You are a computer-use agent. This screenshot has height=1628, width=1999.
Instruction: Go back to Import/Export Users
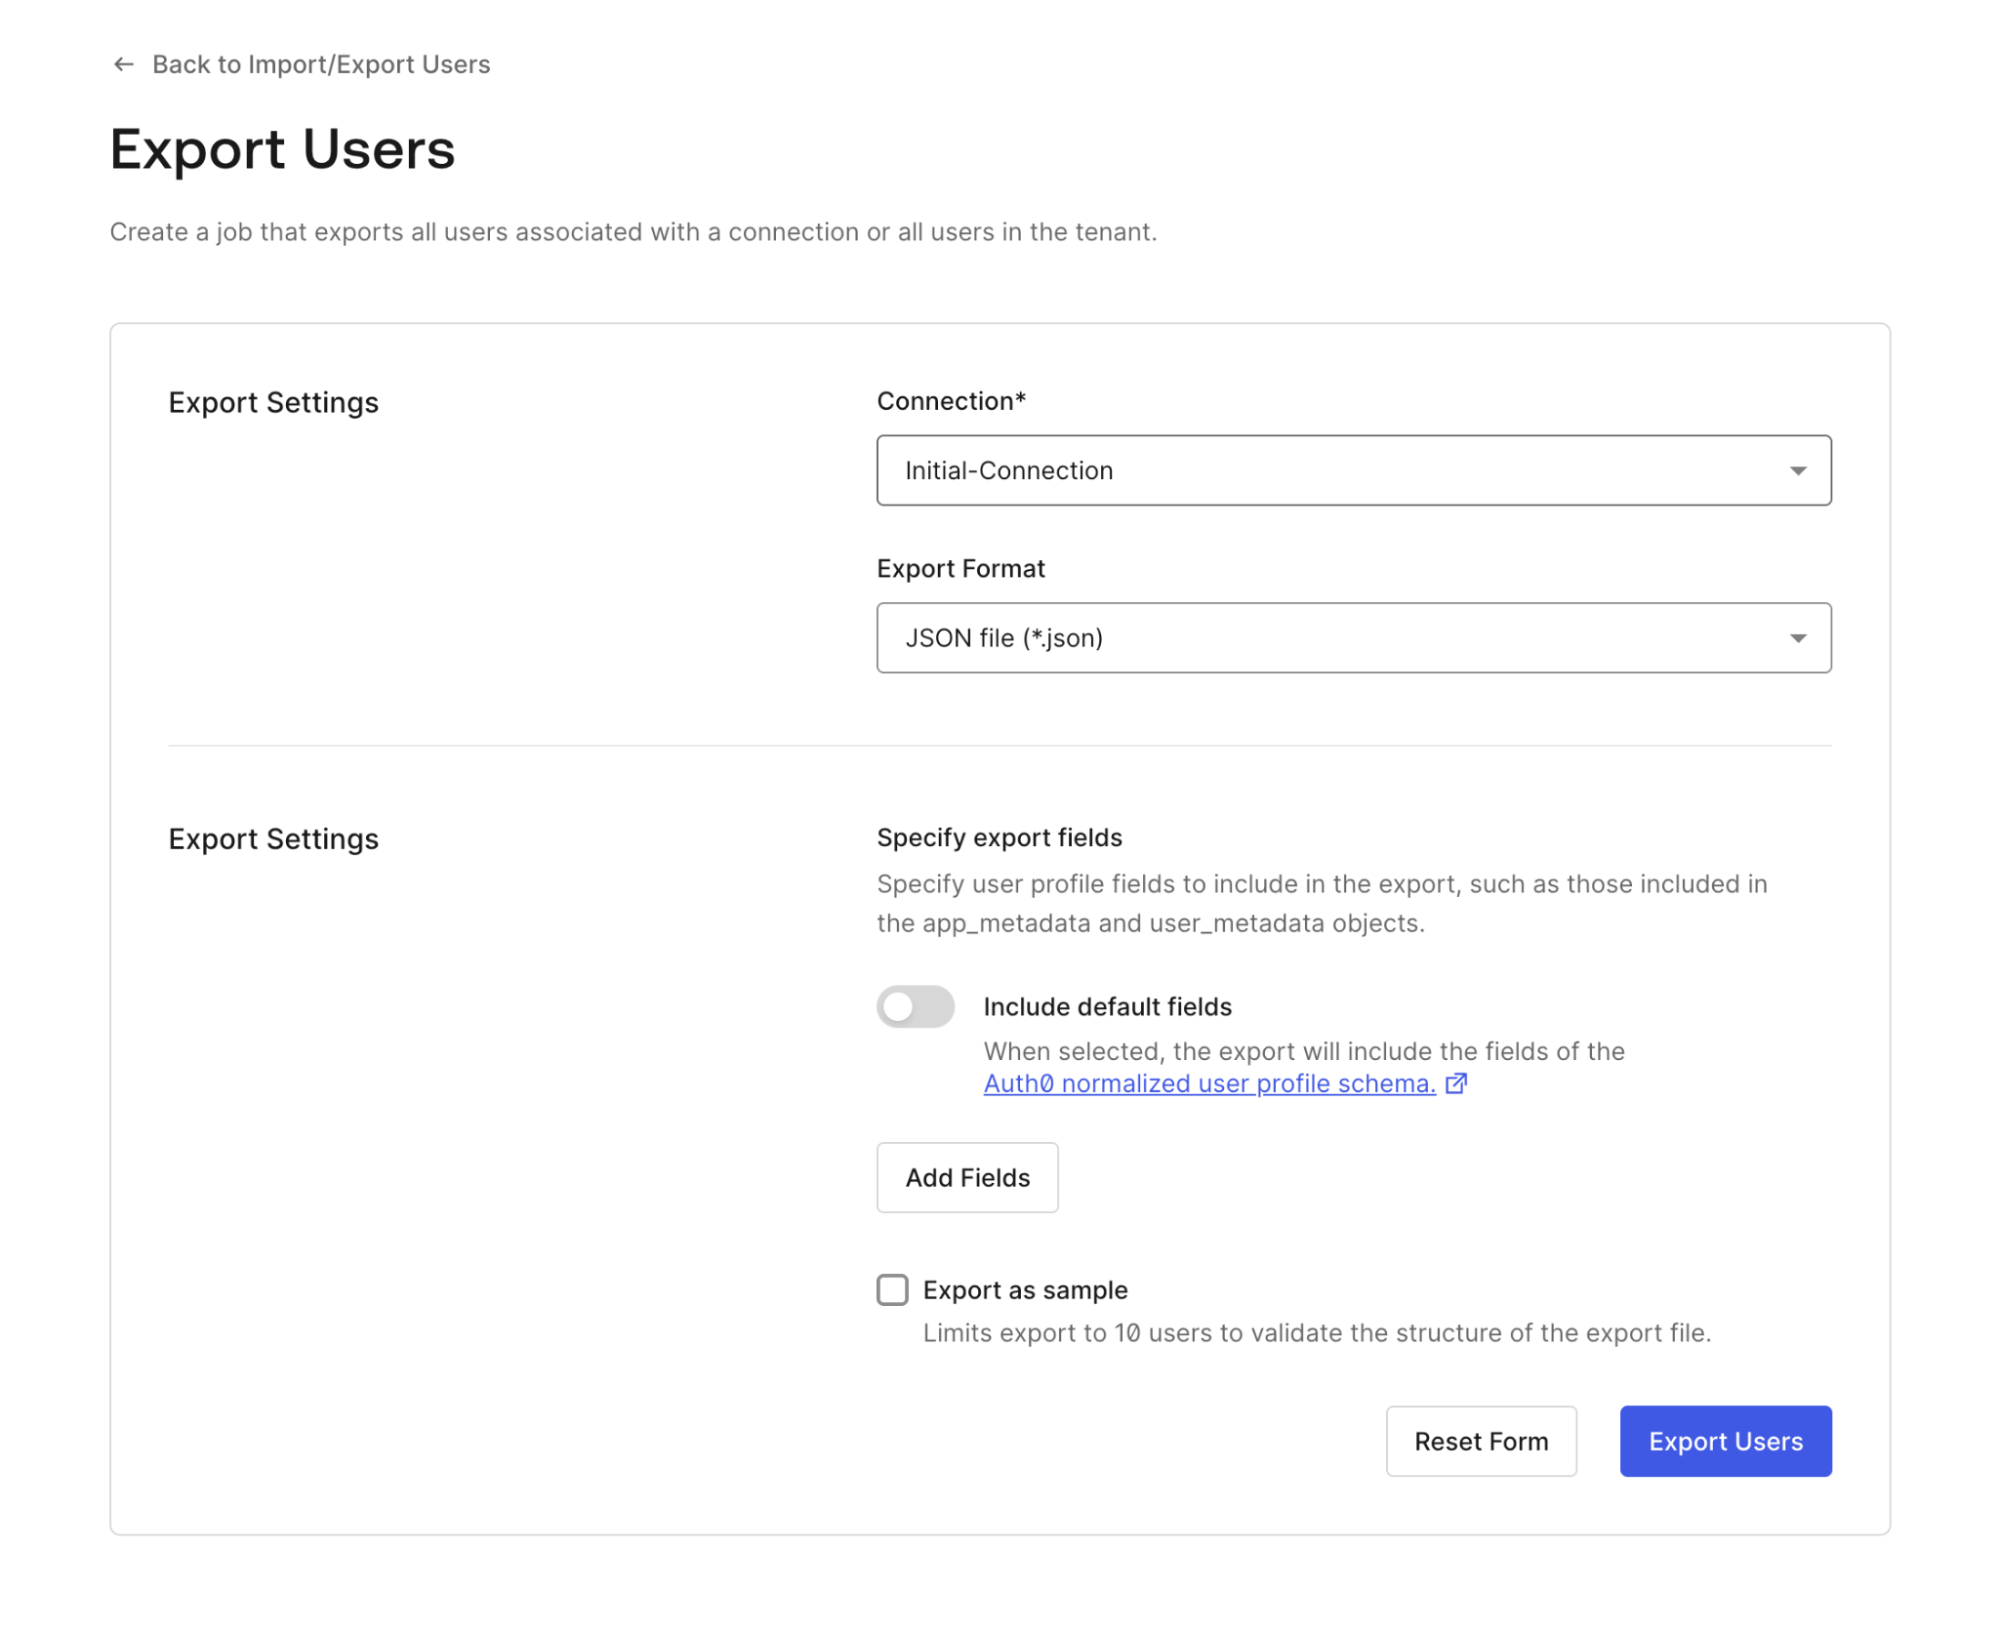320,65
